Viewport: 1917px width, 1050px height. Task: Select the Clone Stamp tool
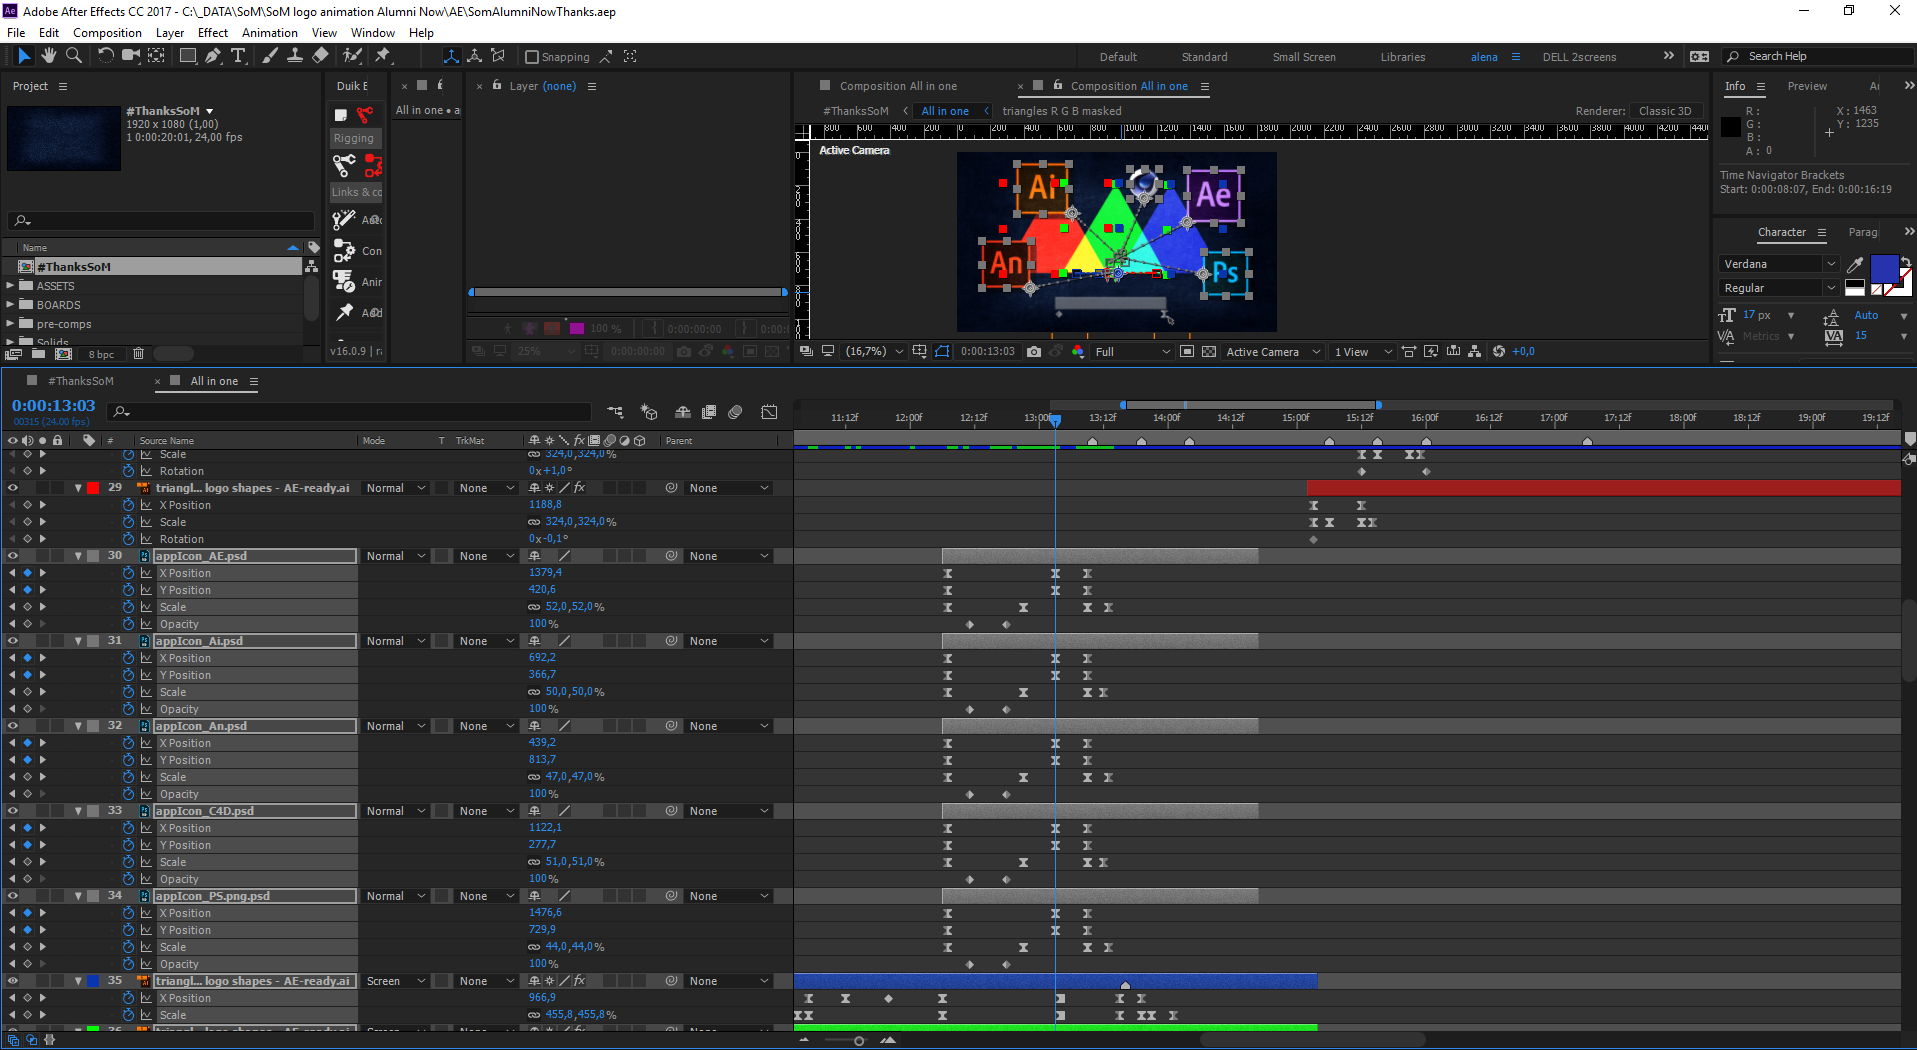pos(295,56)
